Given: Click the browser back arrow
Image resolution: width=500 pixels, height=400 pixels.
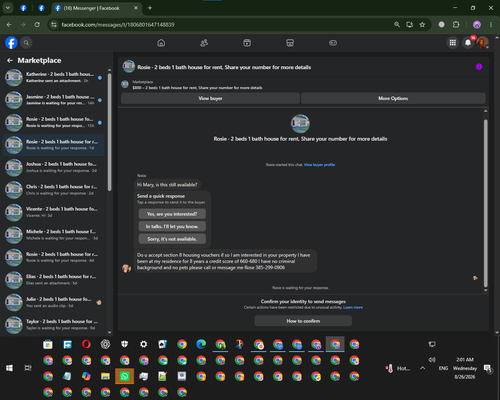Looking at the screenshot, I should [x=9, y=25].
